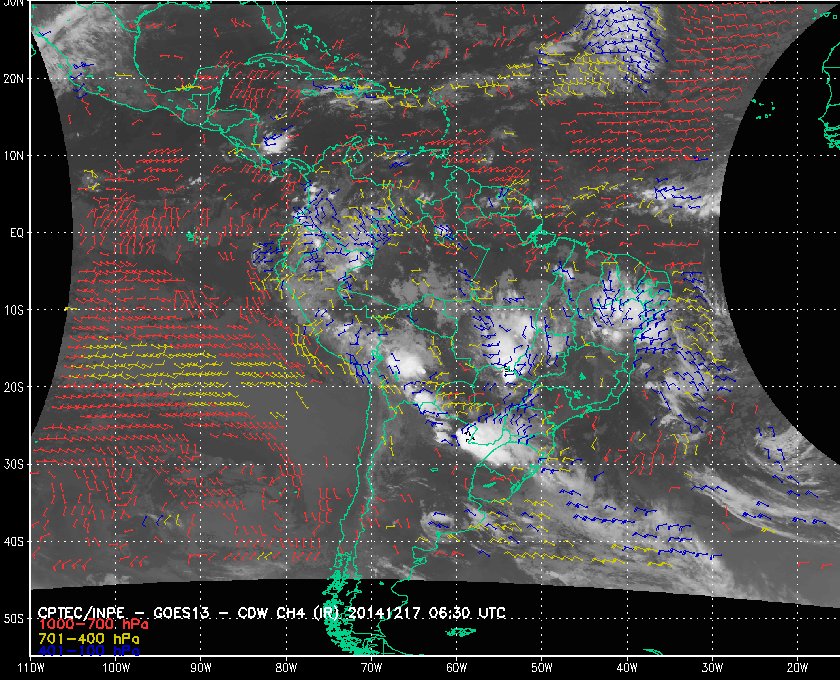Click the 10S latitude axis label
This screenshot has width=840, height=680.
(13, 310)
